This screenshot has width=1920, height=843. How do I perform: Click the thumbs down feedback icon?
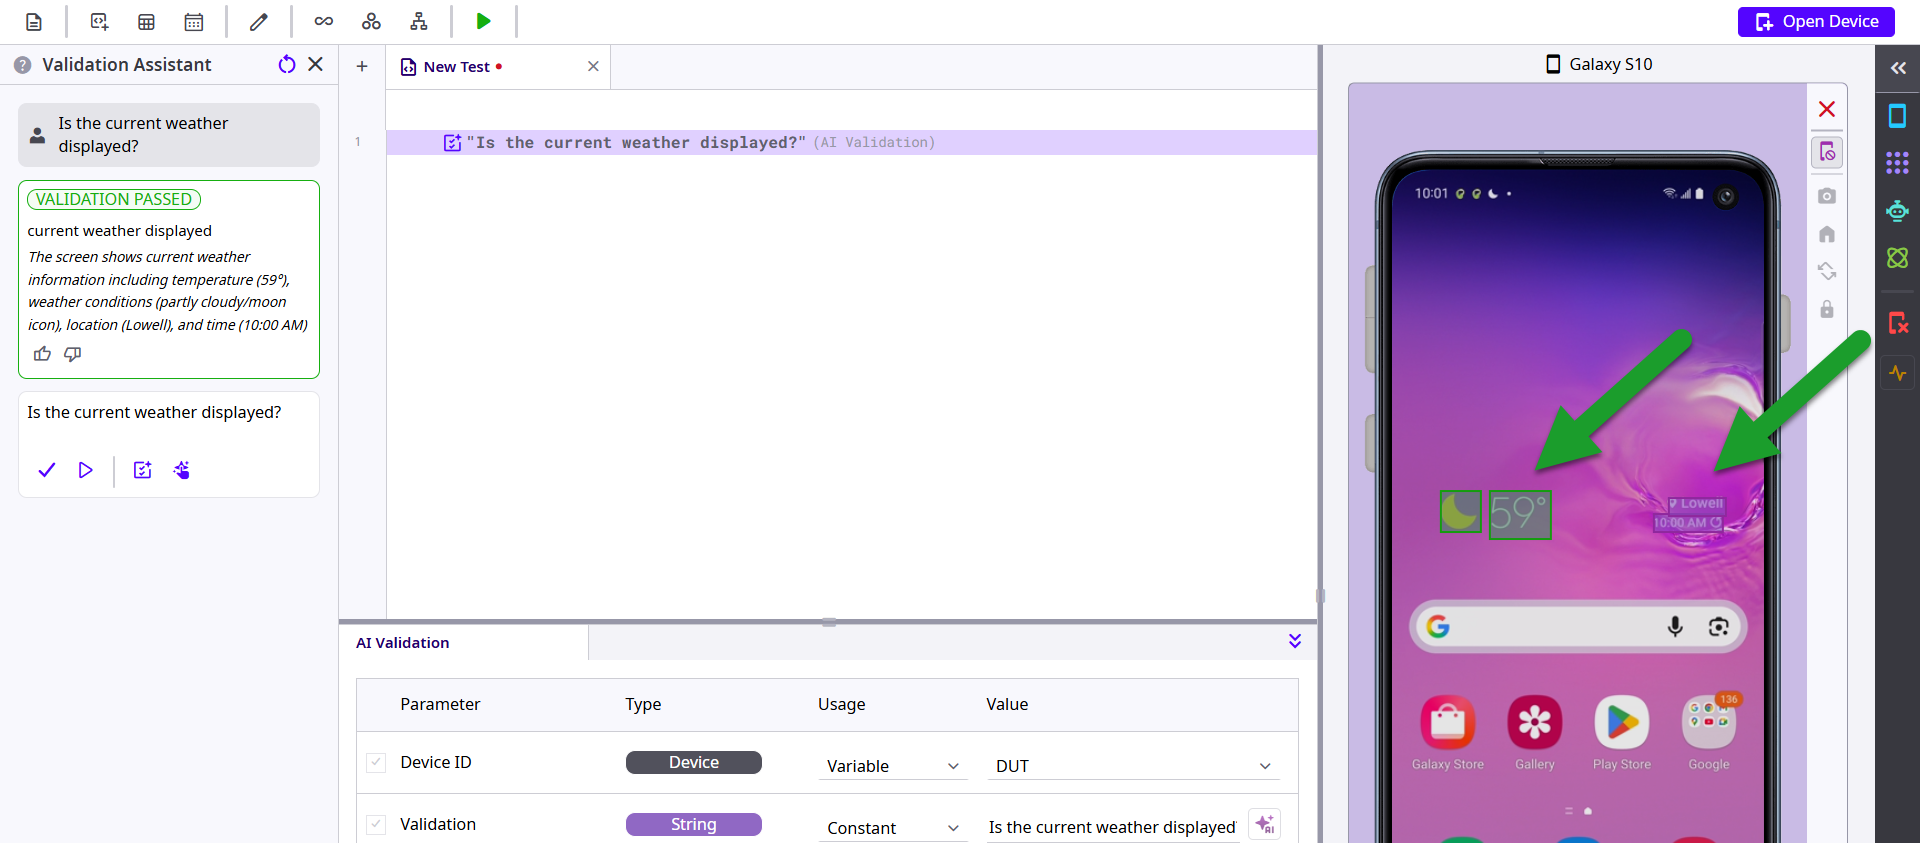(x=73, y=354)
